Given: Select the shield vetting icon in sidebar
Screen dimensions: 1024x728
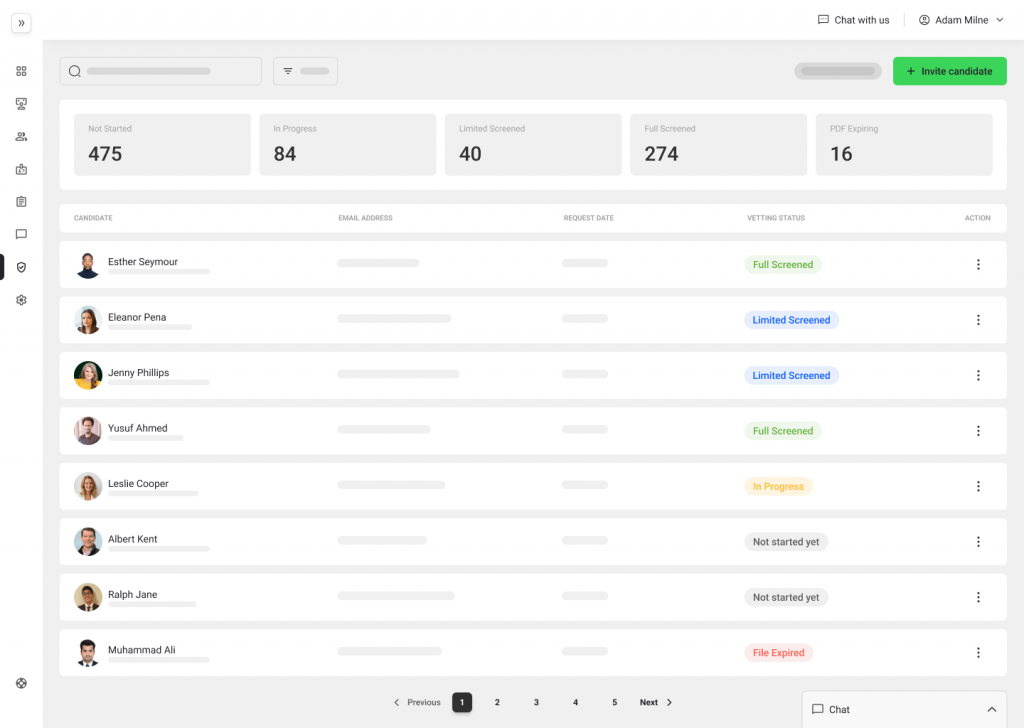Looking at the screenshot, I should point(21,267).
